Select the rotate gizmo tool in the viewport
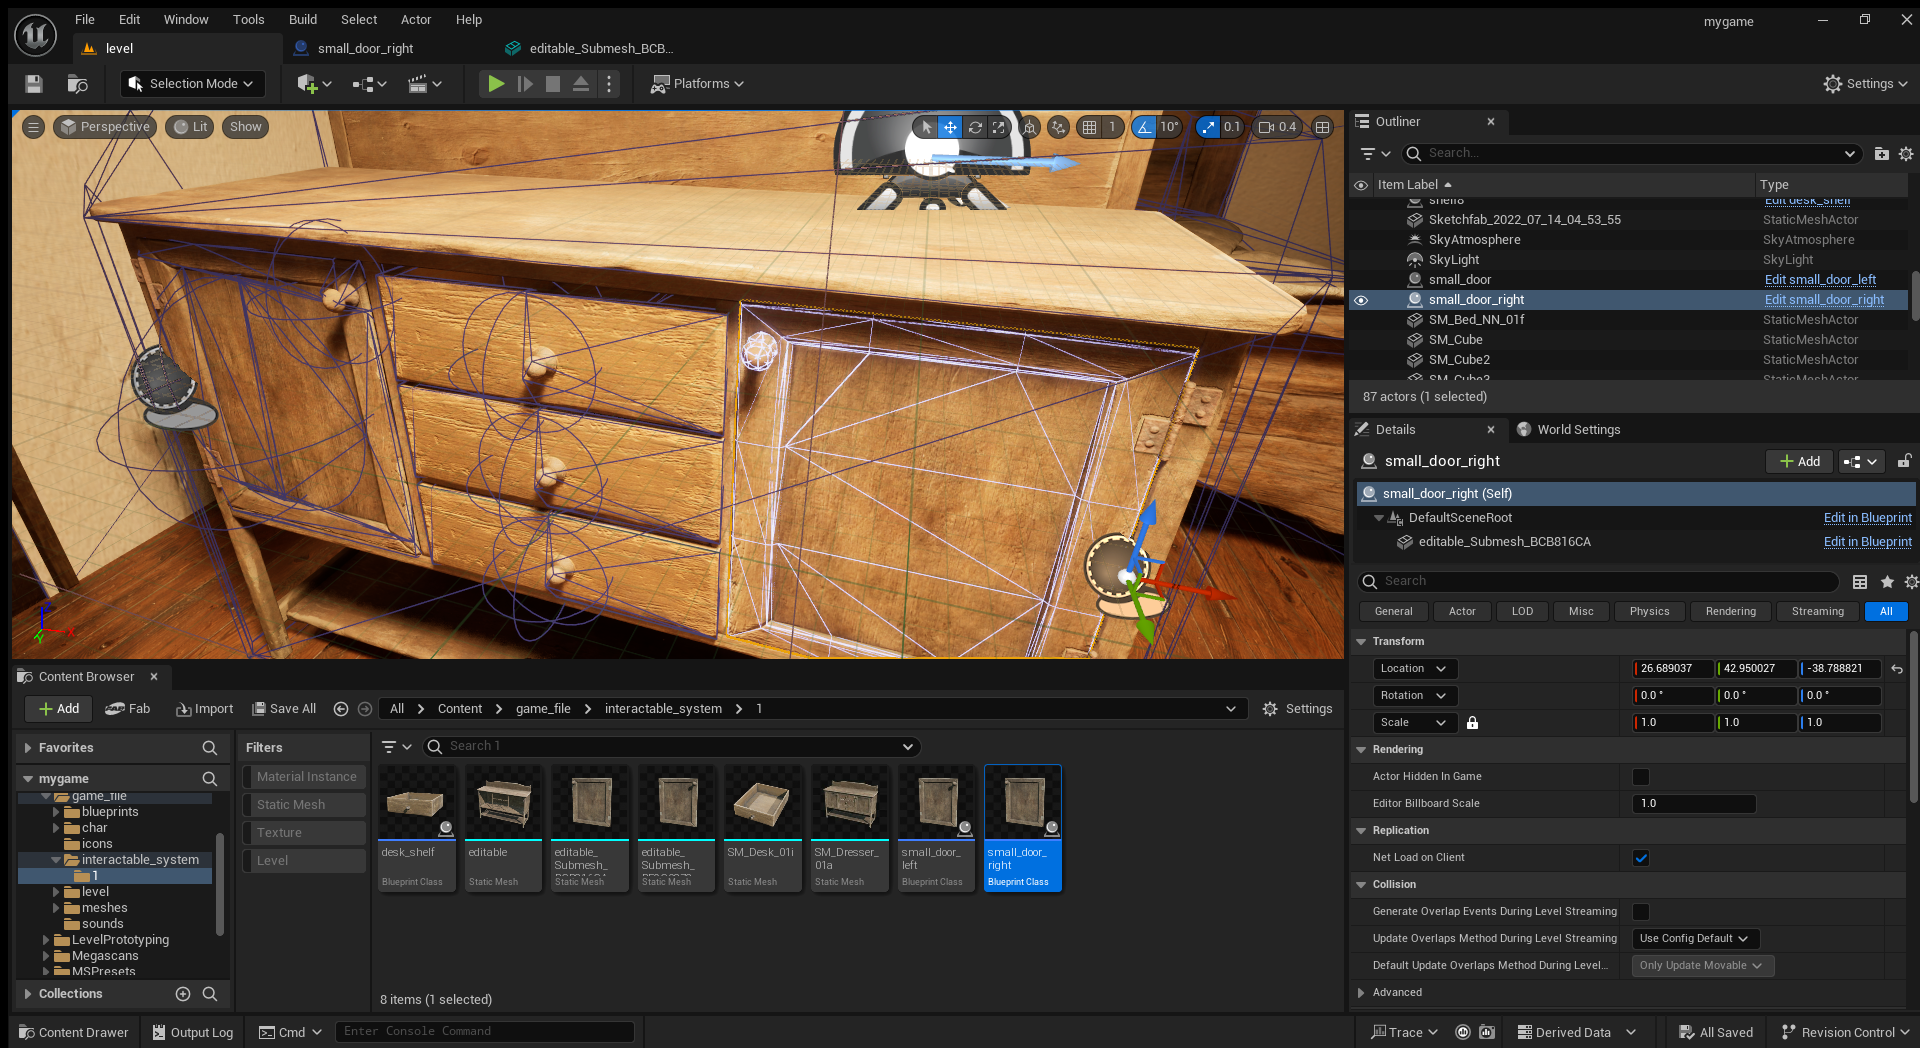Image resolution: width=1920 pixels, height=1048 pixels. pyautogui.click(x=975, y=127)
